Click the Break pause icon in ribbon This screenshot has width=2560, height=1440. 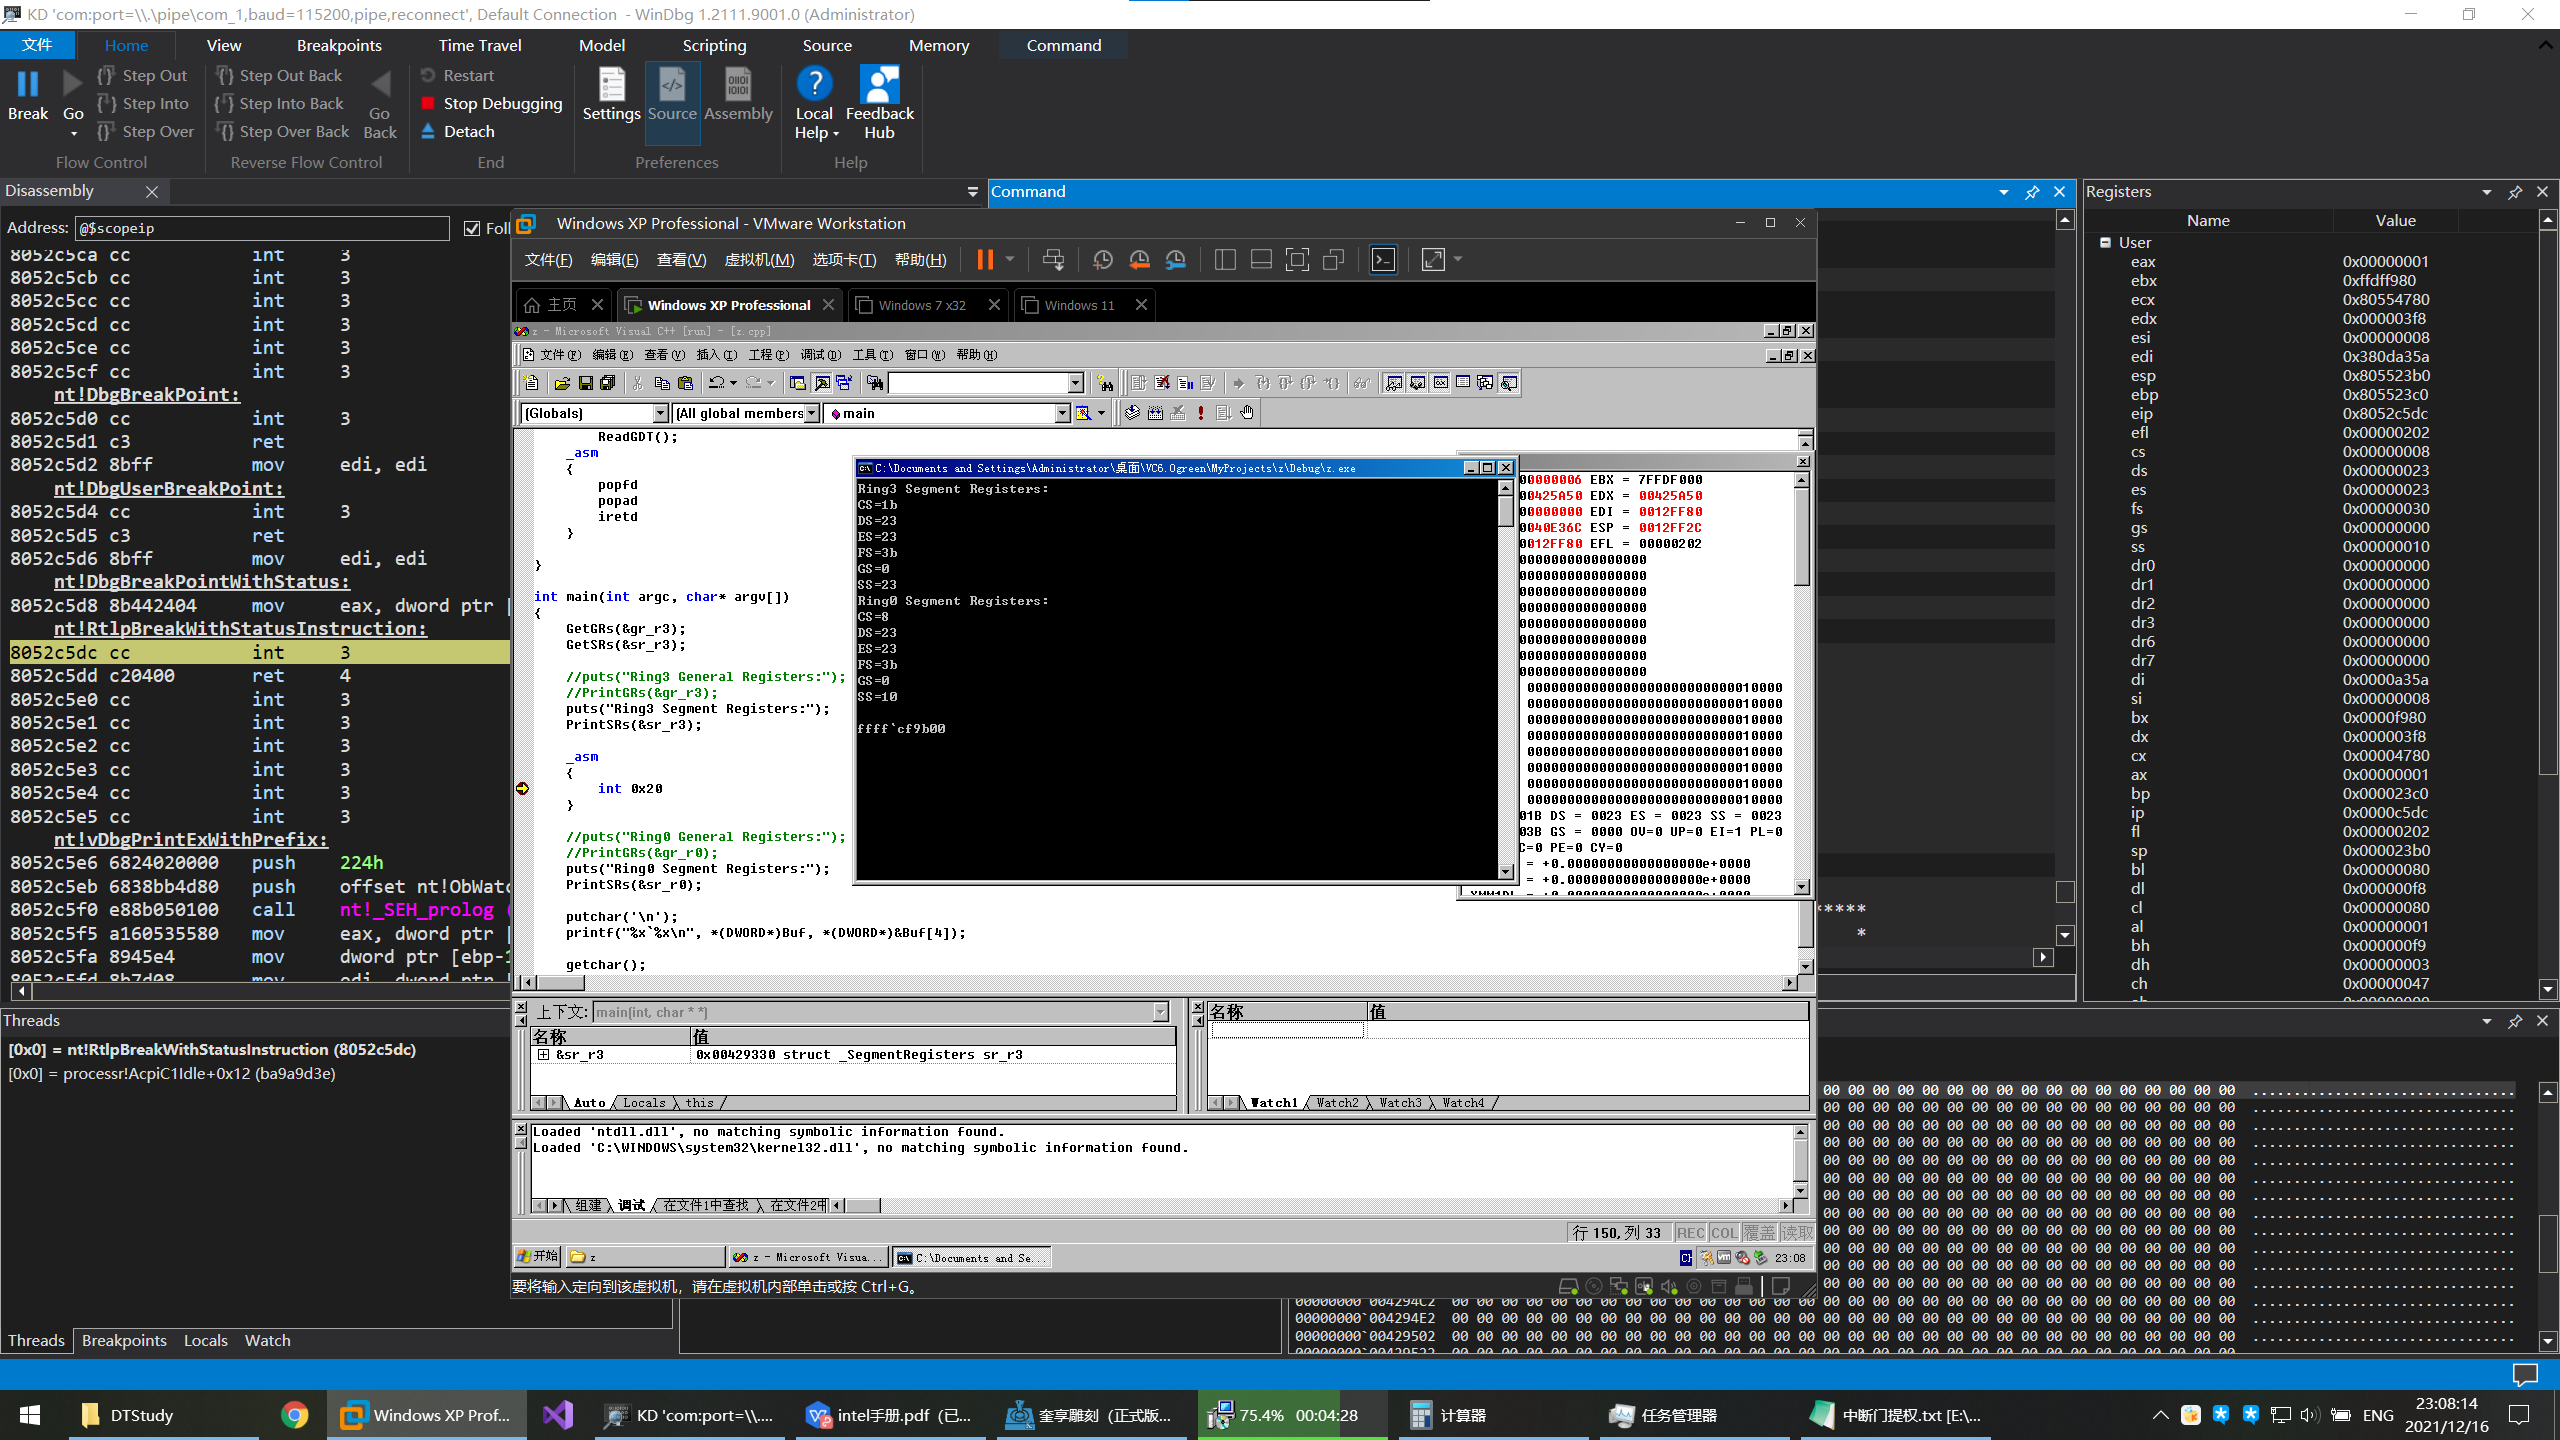(x=28, y=85)
